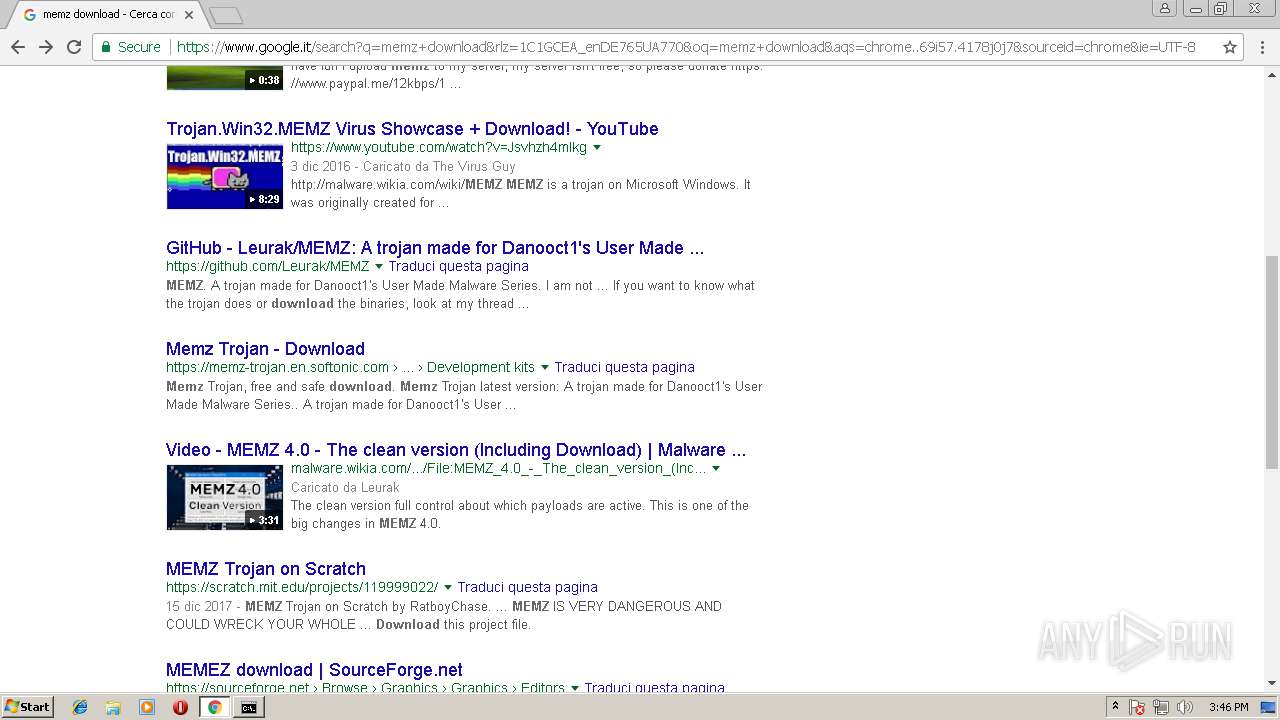Screen dimensions: 1280x720
Task: Focus the address bar URL
Action: (x=685, y=47)
